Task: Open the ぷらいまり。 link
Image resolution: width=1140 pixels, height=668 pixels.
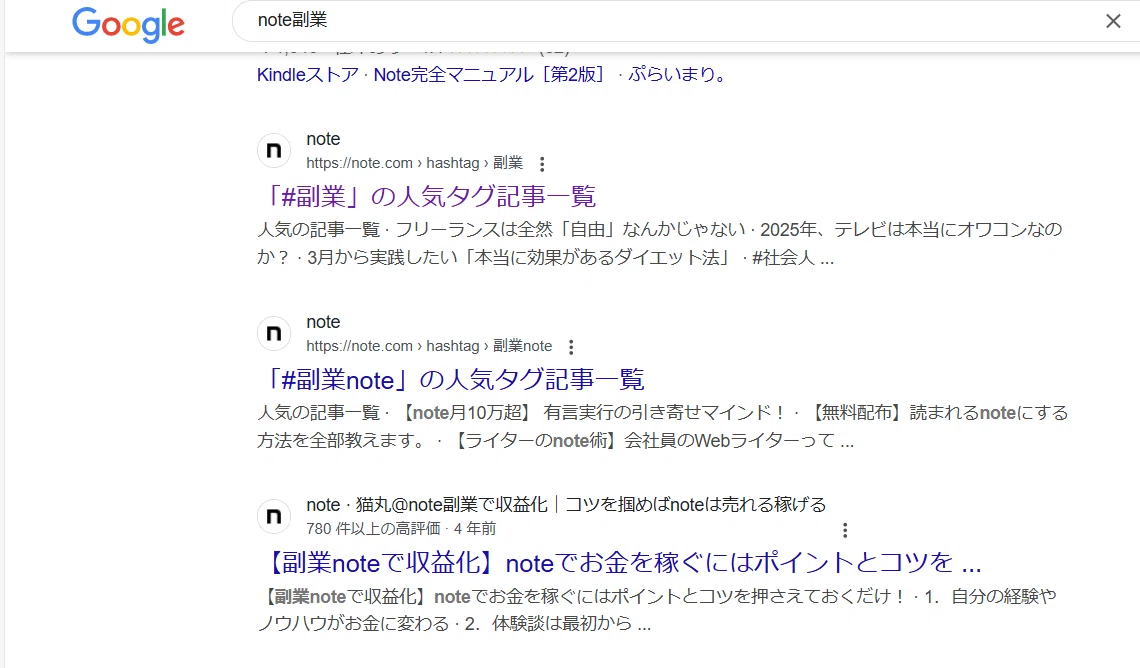Action: coord(678,74)
